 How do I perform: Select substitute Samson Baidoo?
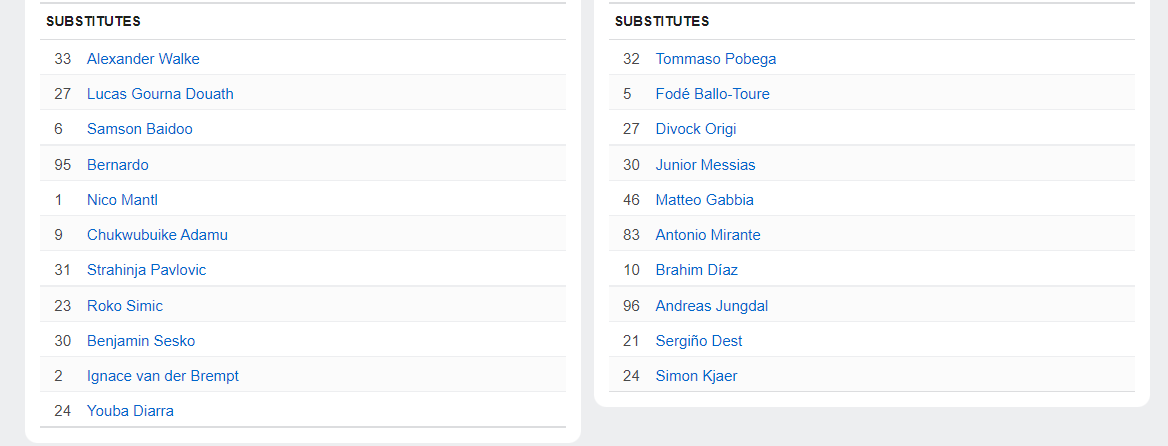(140, 129)
